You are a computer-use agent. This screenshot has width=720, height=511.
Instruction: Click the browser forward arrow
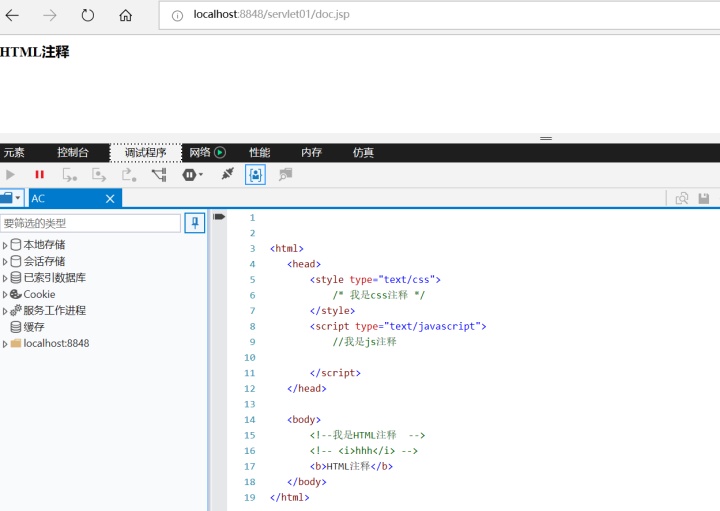tap(50, 15)
